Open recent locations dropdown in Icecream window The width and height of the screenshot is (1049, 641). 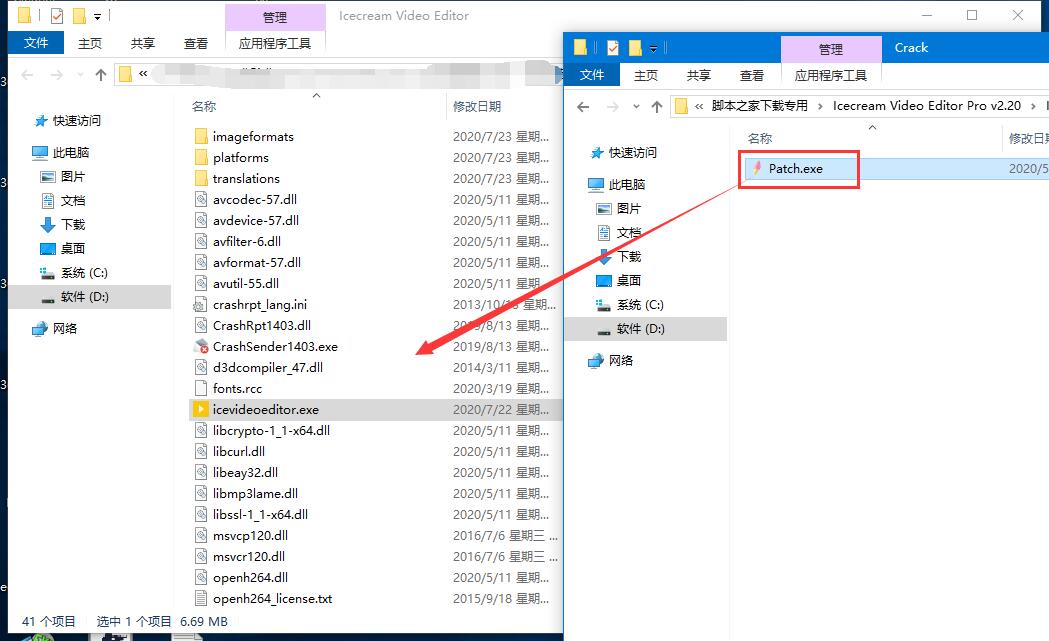[80, 75]
